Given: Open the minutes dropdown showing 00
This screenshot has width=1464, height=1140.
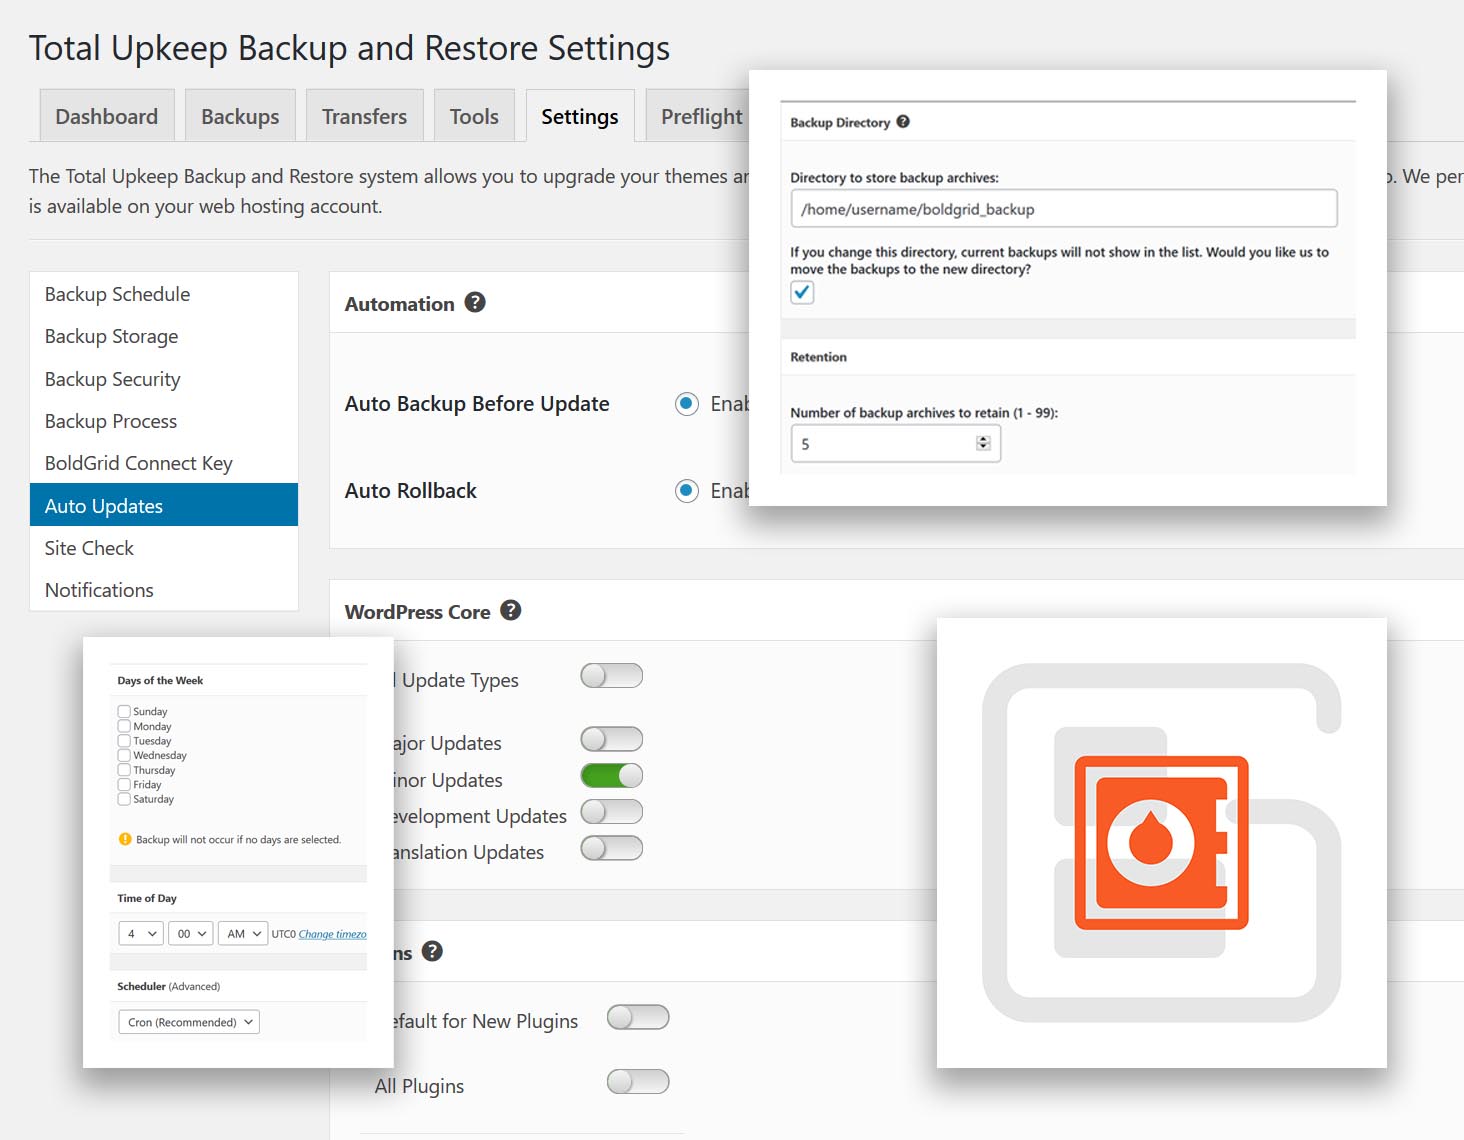Looking at the screenshot, I should [x=190, y=933].
